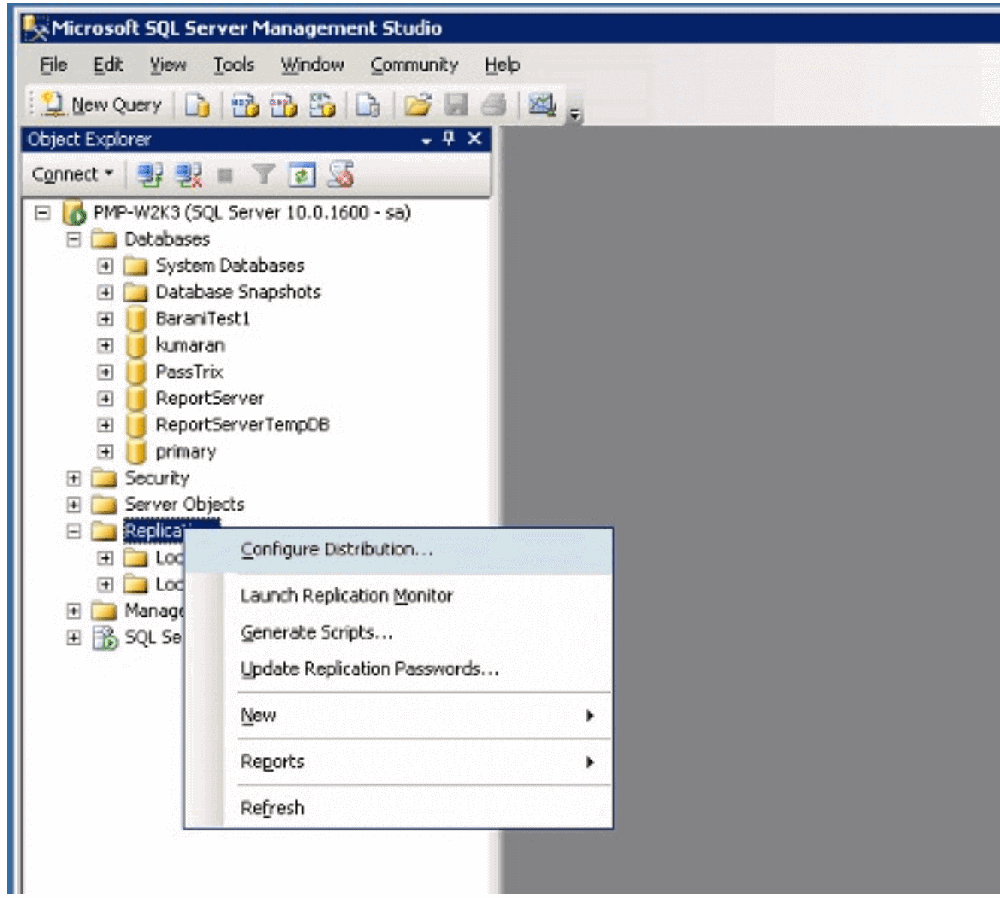Expand the BaraniTest1 database
This screenshot has width=1000, height=898.
(105, 318)
